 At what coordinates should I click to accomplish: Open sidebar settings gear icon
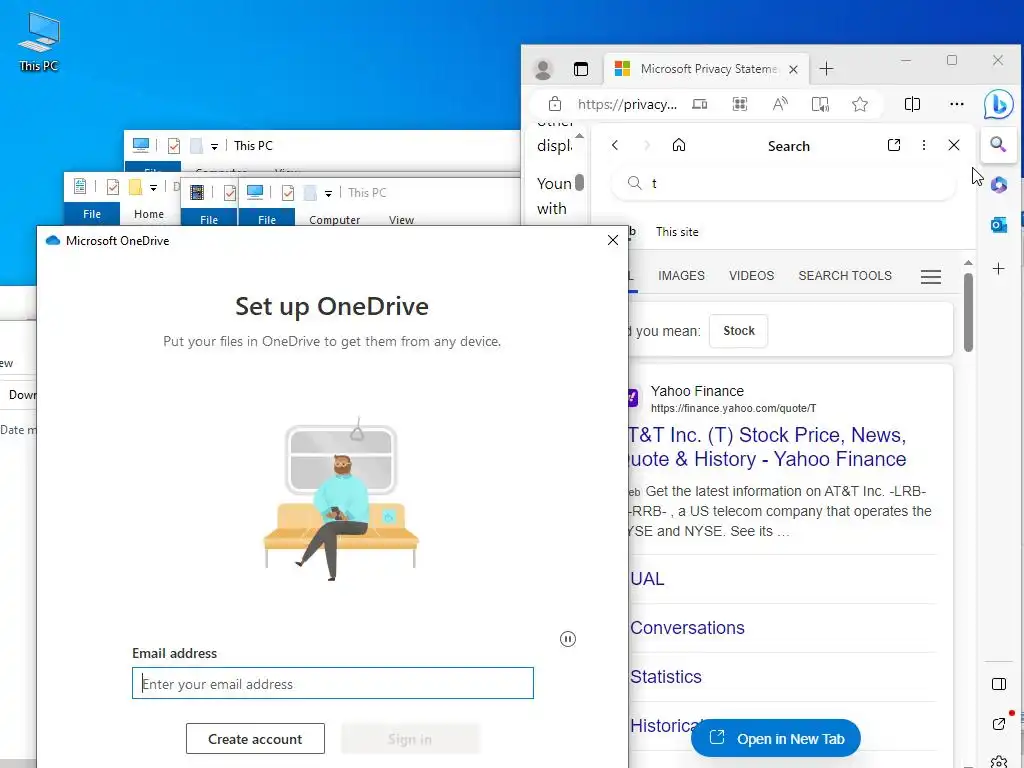[x=999, y=761]
